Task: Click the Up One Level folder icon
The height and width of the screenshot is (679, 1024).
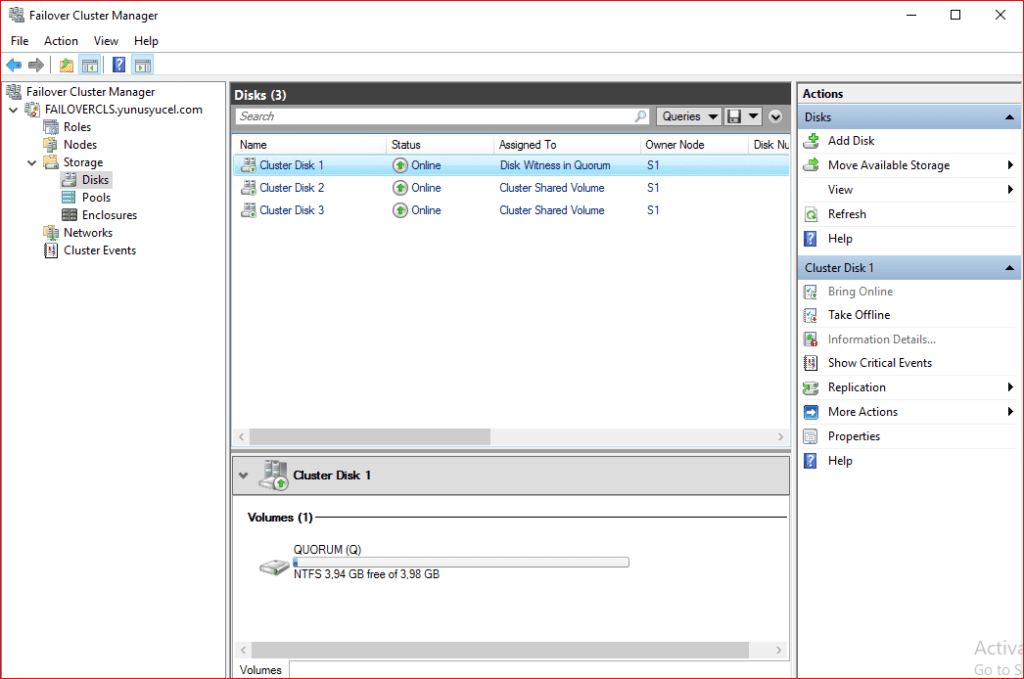Action: pos(66,65)
